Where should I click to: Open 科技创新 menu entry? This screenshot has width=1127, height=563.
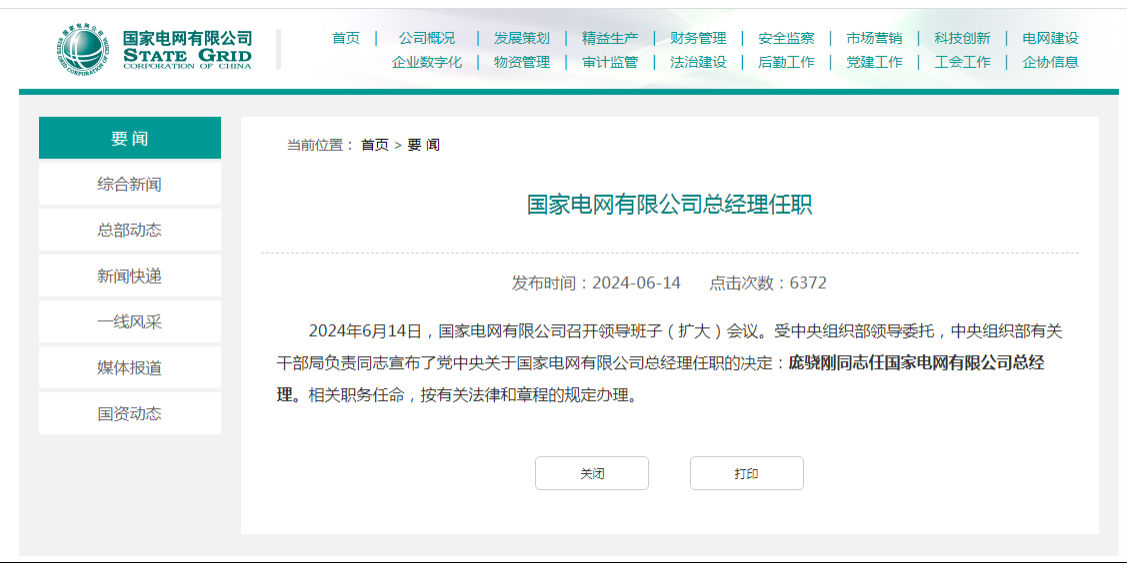(x=962, y=38)
